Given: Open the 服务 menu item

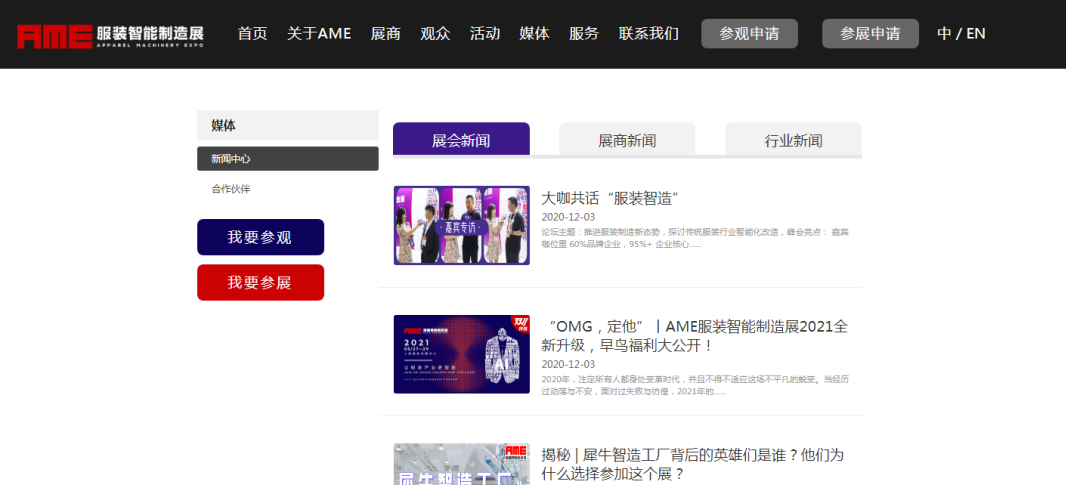Looking at the screenshot, I should [584, 34].
